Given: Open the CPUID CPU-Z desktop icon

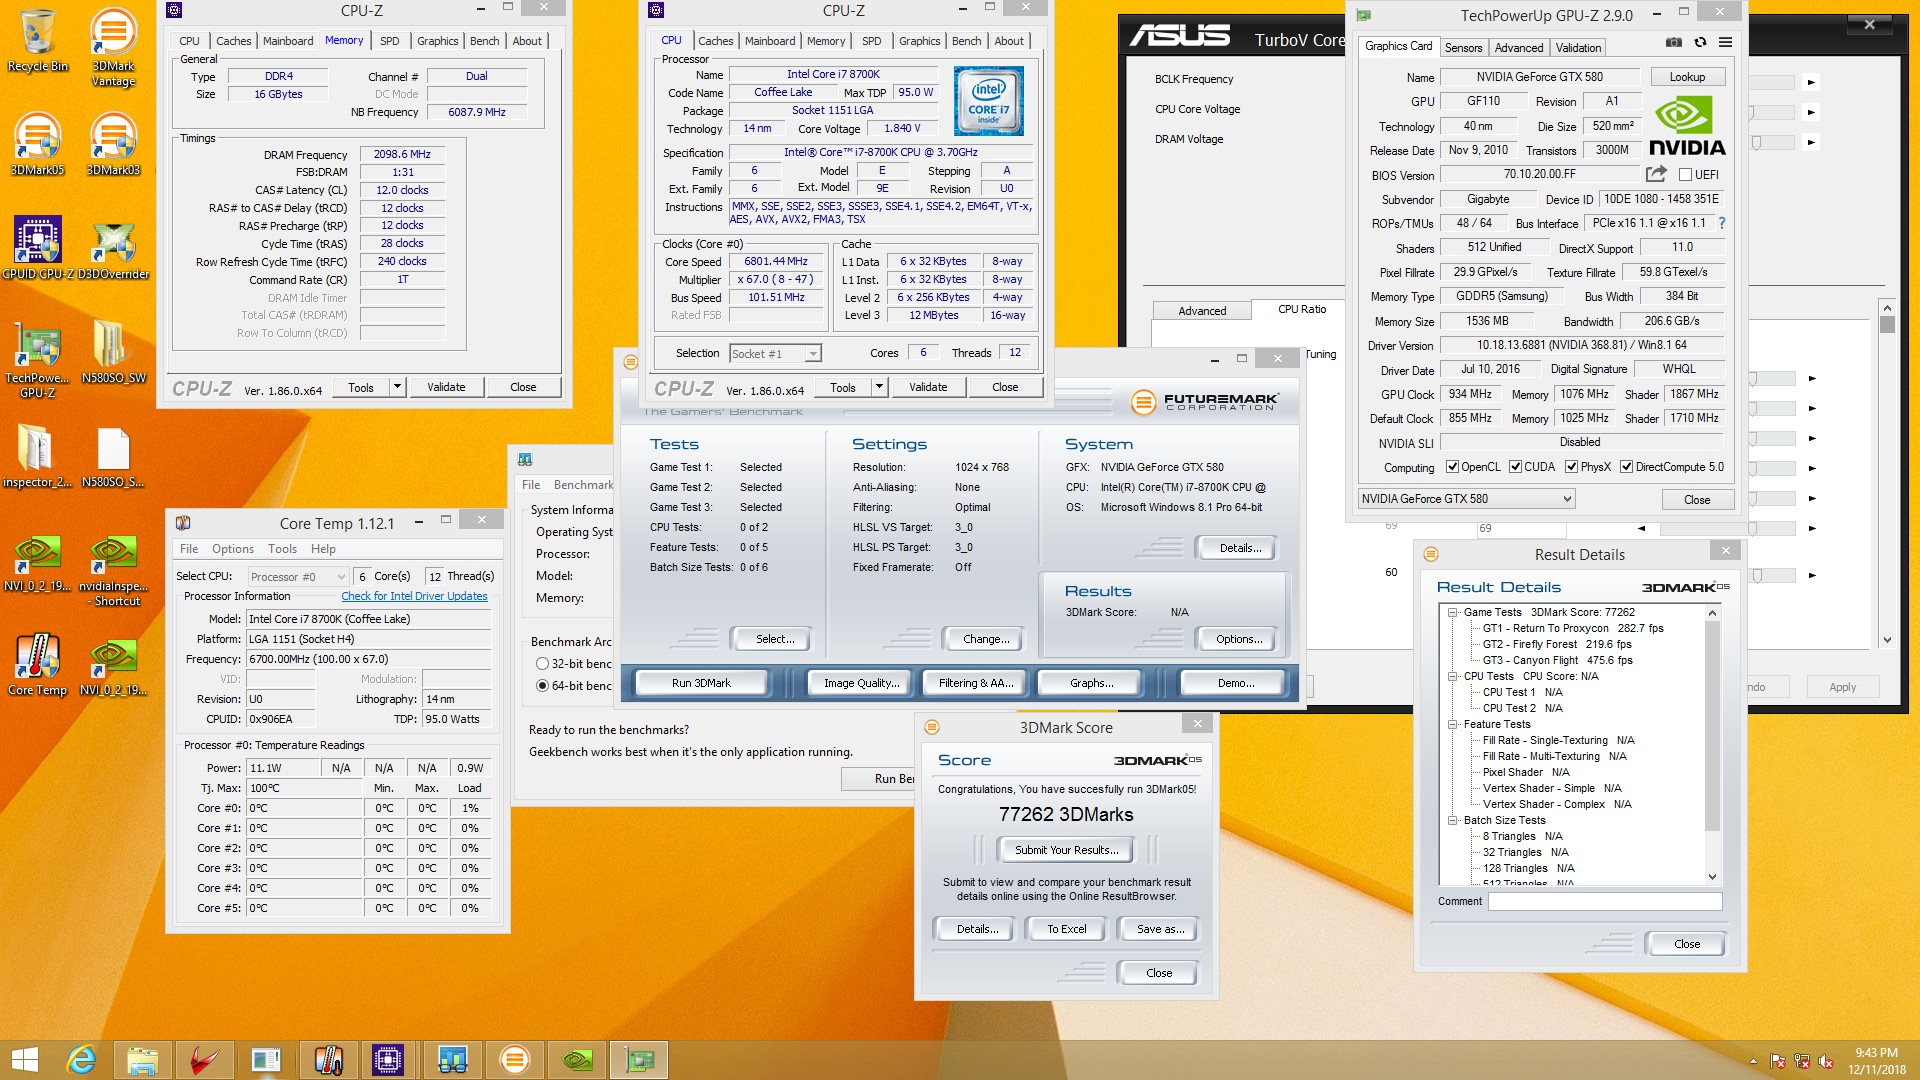Looking at the screenshot, I should click(x=37, y=249).
